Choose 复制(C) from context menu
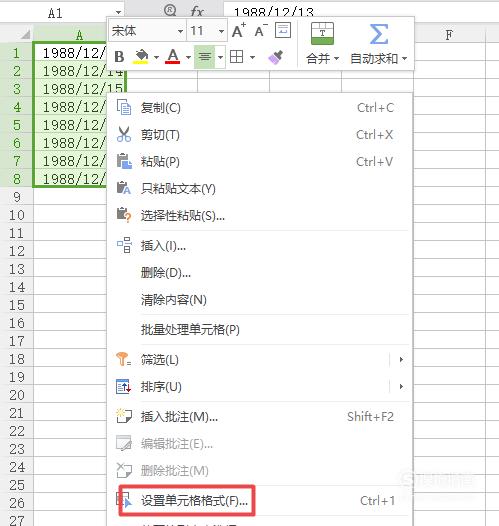Viewport: 499px width, 526px height. click(x=260, y=107)
